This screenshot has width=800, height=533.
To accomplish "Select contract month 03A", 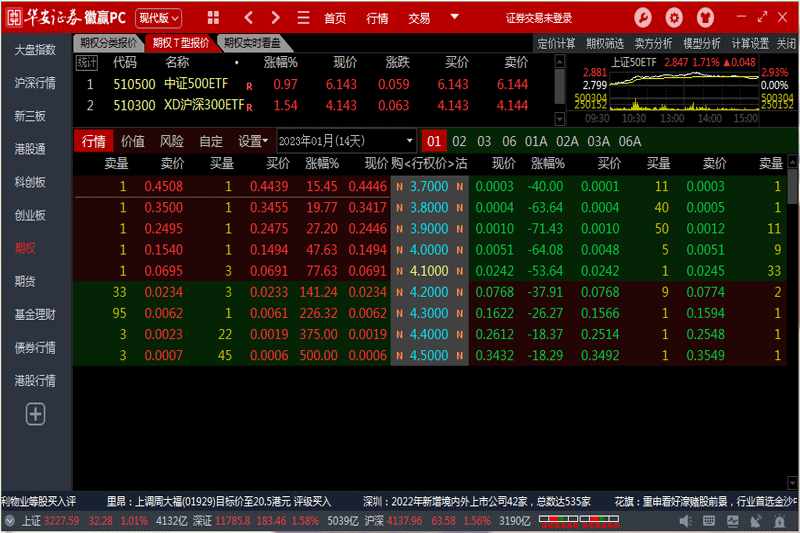I will point(598,141).
